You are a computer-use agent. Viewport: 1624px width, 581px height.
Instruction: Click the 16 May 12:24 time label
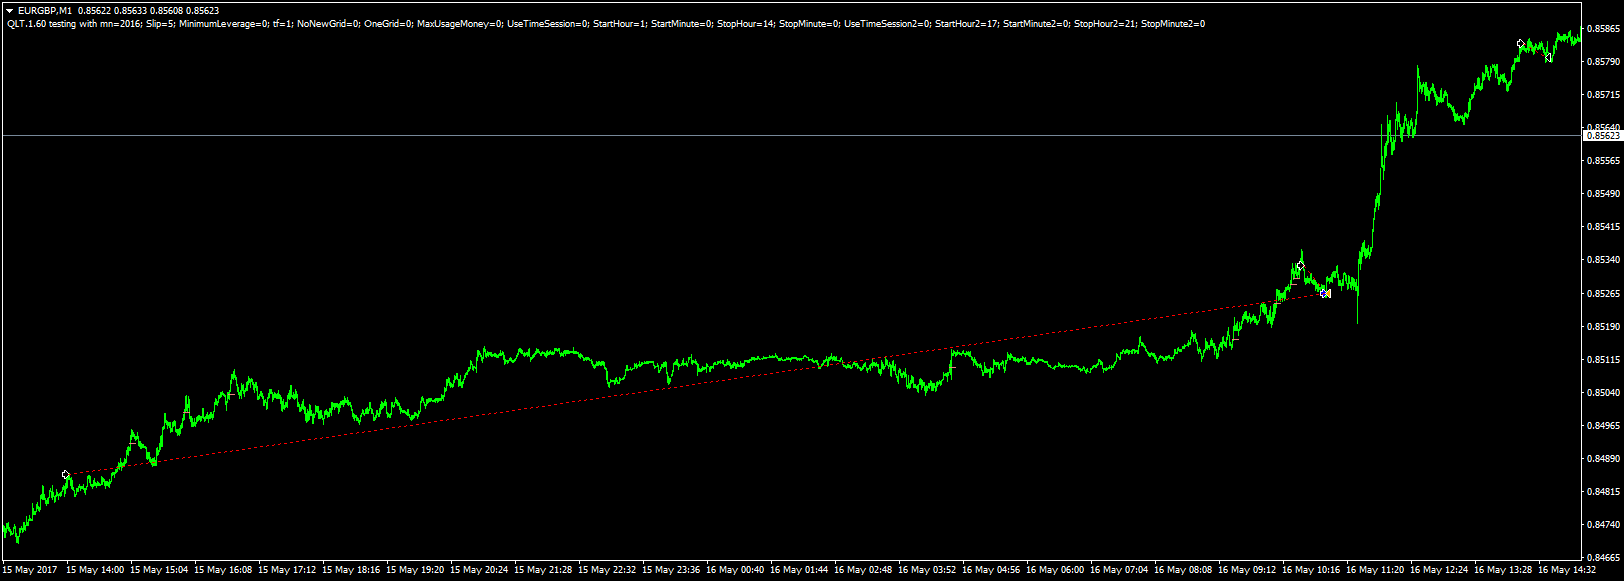[x=1439, y=570]
